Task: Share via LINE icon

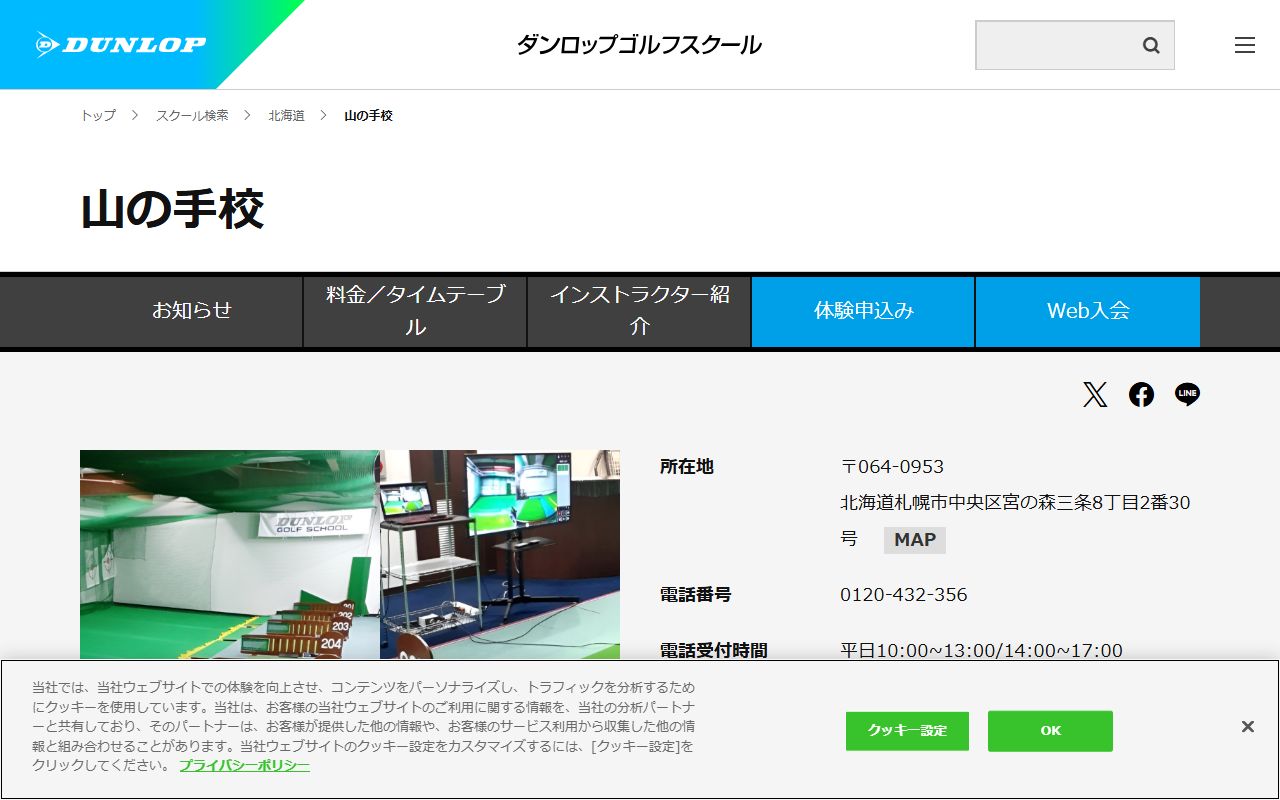Action: coord(1187,395)
